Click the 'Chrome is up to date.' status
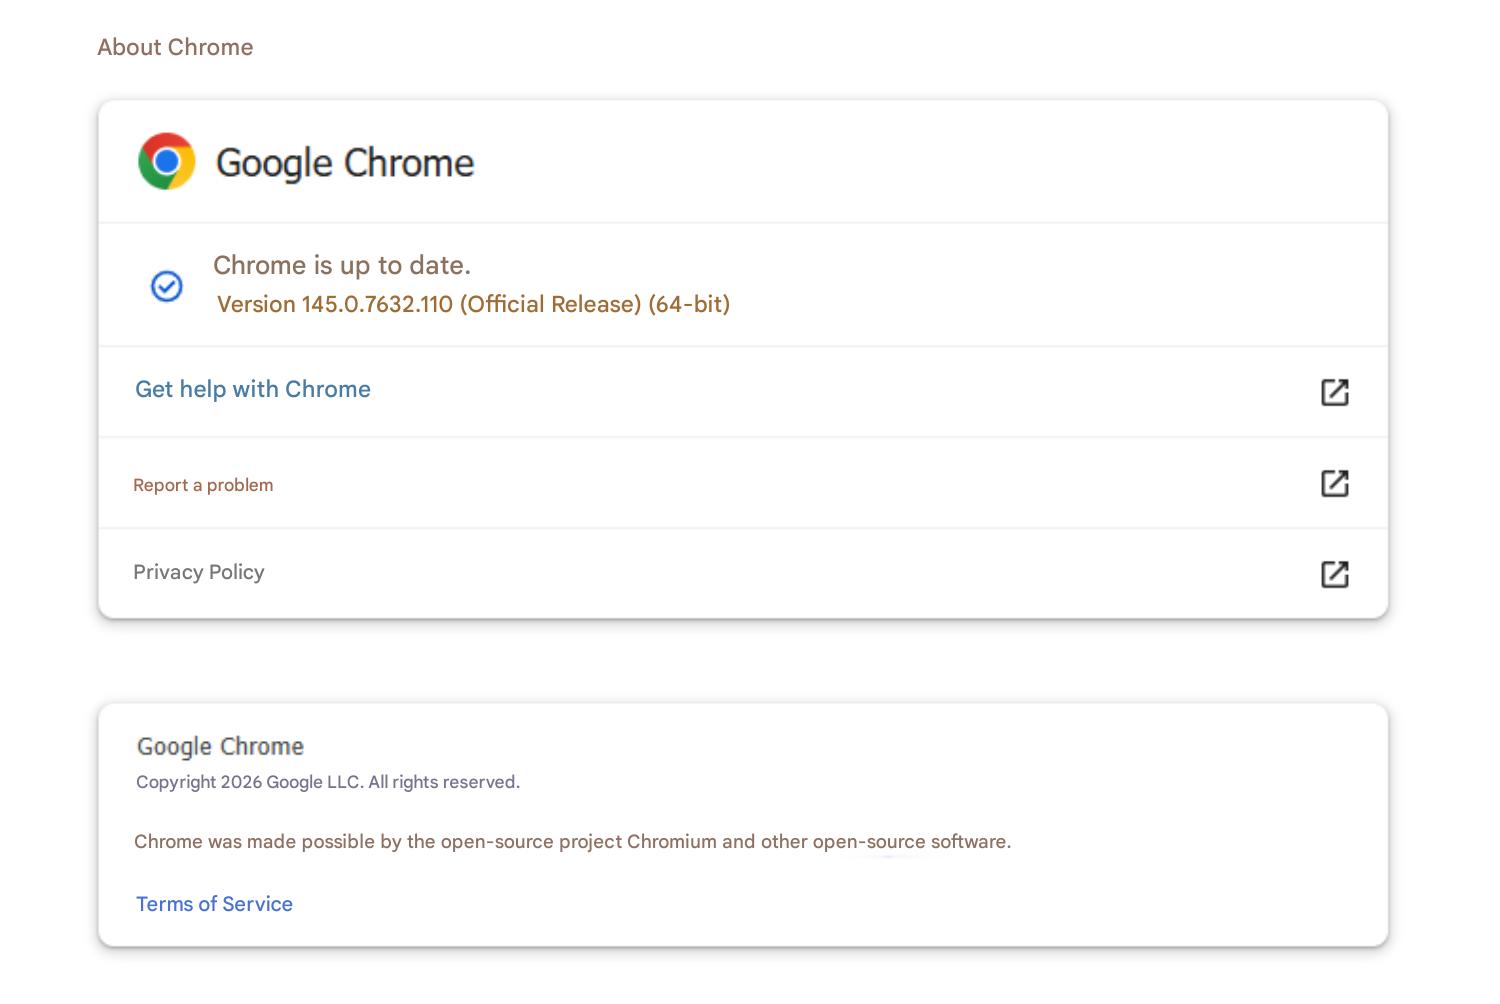 point(342,265)
